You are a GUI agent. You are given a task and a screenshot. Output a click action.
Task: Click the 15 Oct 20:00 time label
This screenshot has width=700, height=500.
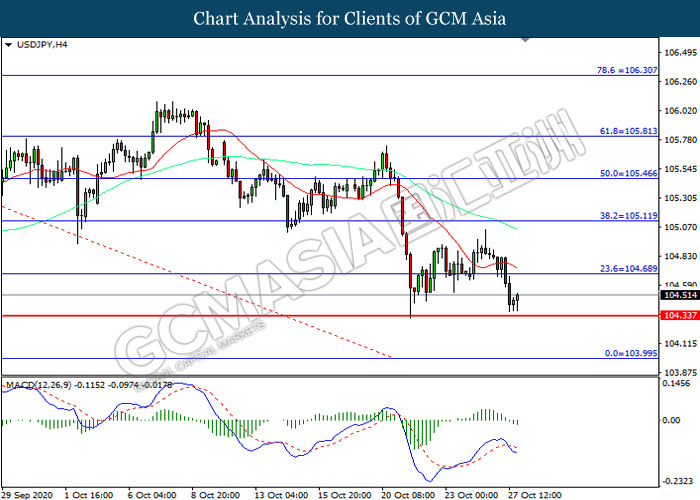tap(345, 495)
